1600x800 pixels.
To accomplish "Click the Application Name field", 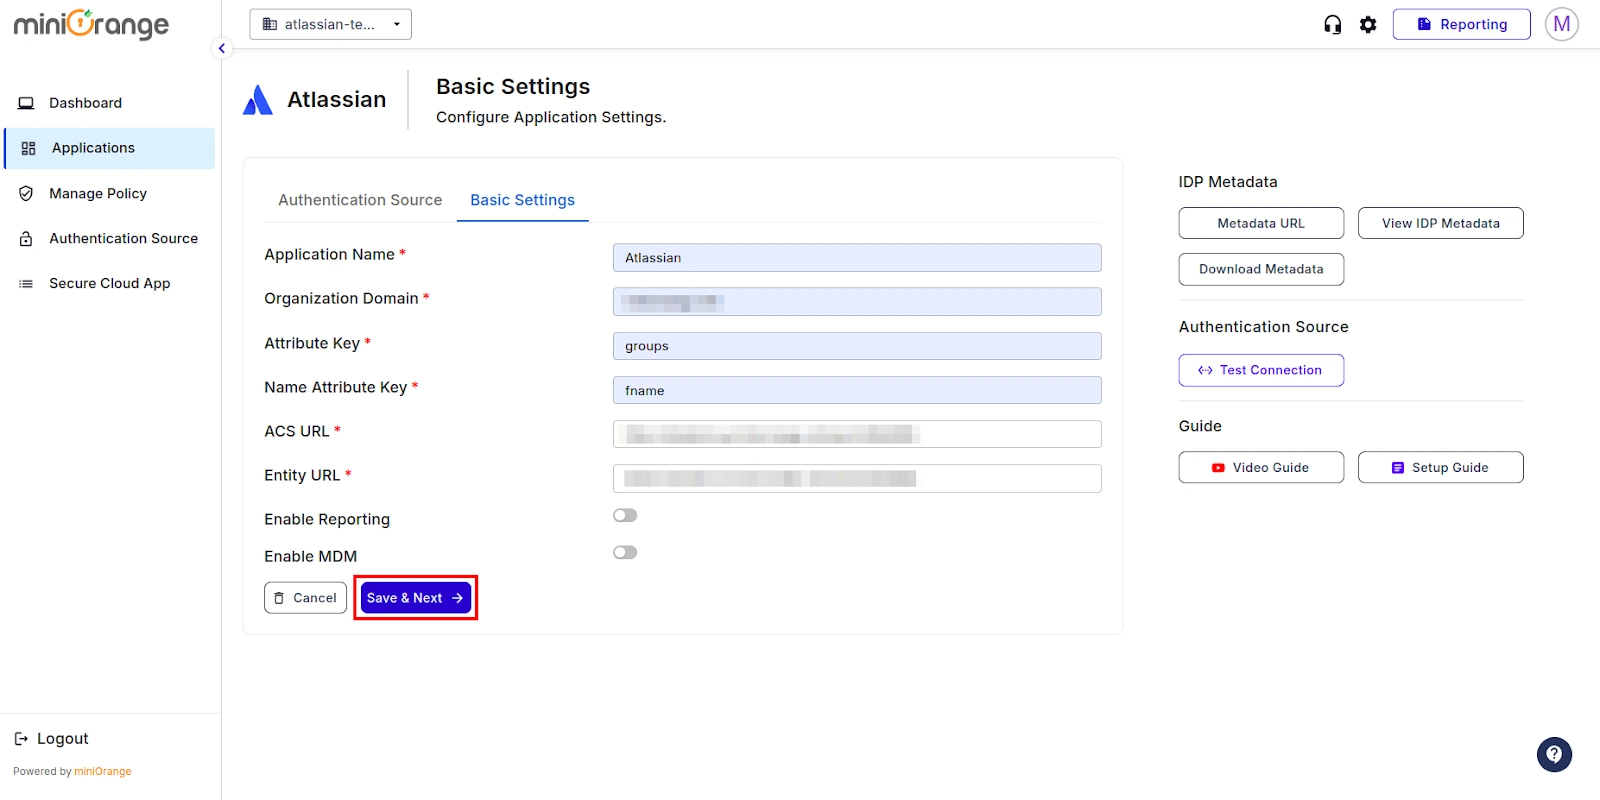I will [857, 258].
